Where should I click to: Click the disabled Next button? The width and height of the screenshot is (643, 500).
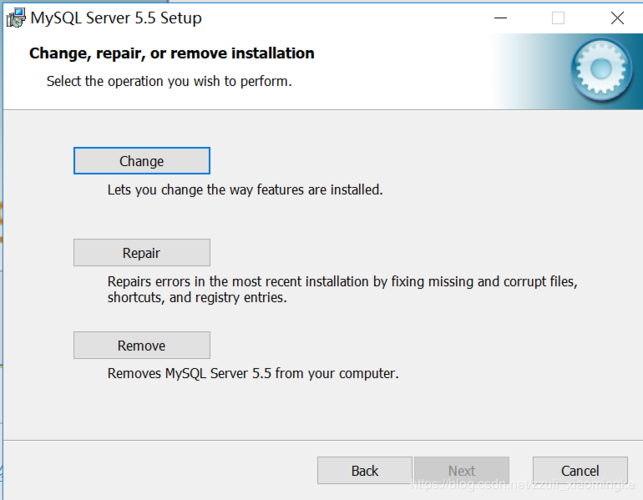(462, 470)
